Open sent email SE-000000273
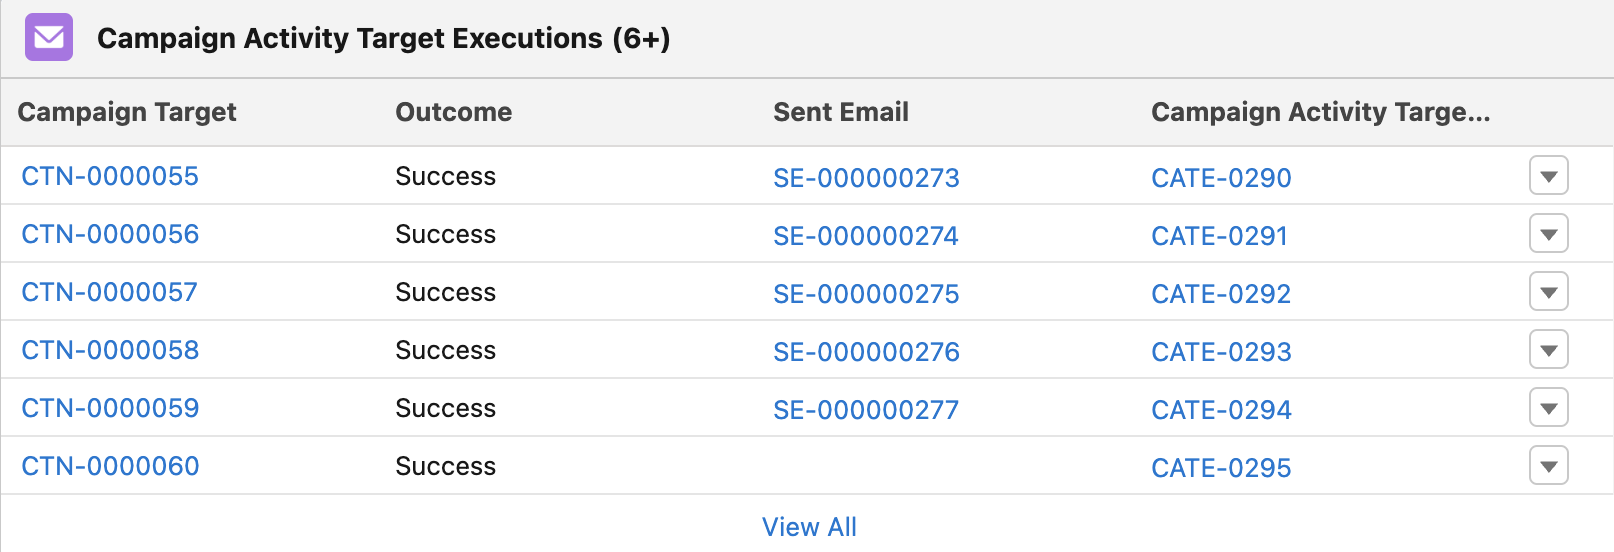1614x552 pixels. [x=866, y=178]
